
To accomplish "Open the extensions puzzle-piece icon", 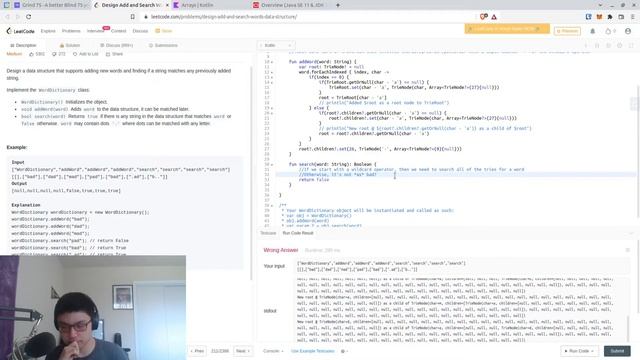I will click(610, 17).
